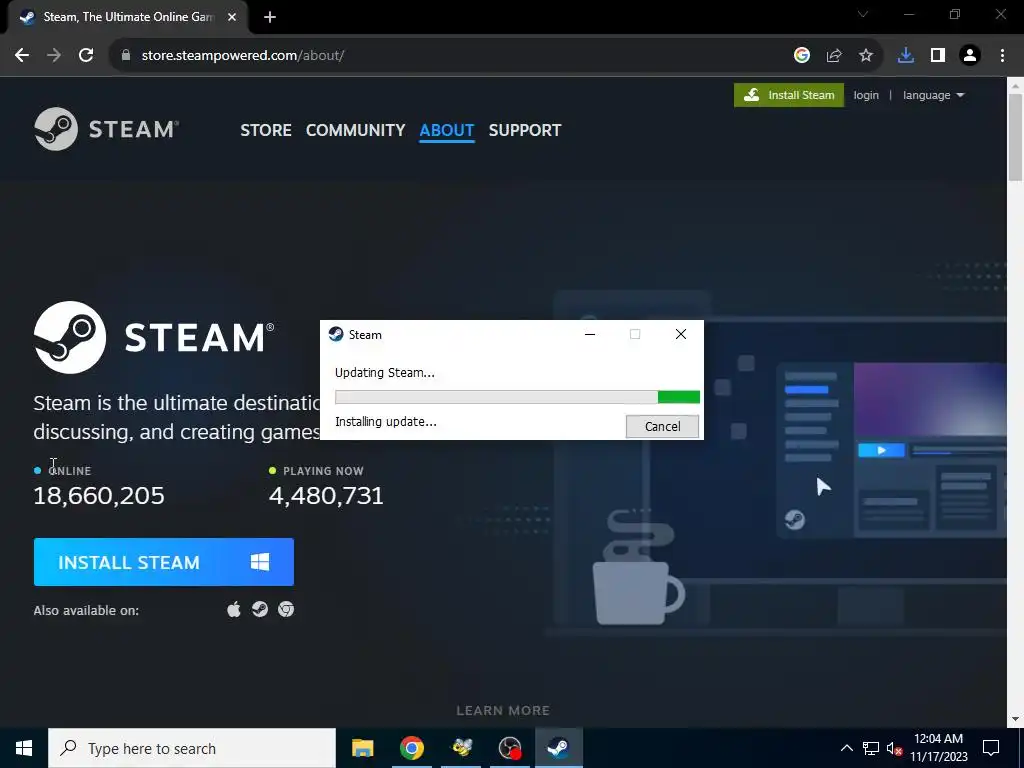
Task: View site information via the lock icon
Action: pyautogui.click(x=126, y=56)
